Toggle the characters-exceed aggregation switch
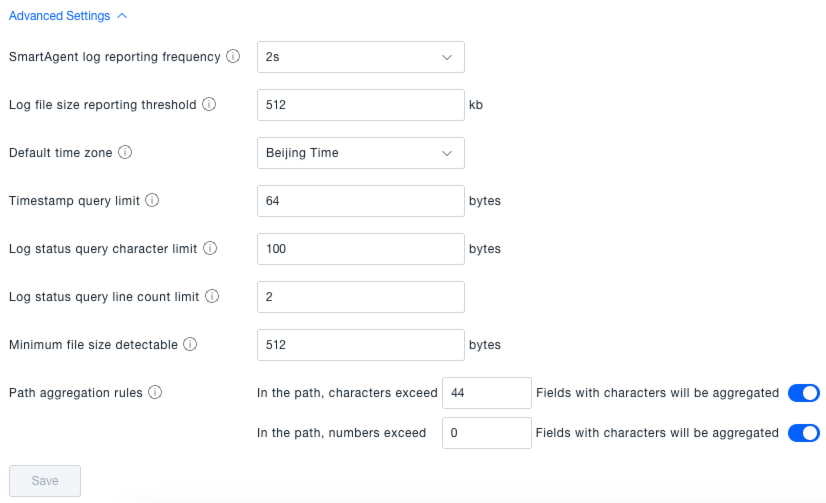 click(803, 393)
